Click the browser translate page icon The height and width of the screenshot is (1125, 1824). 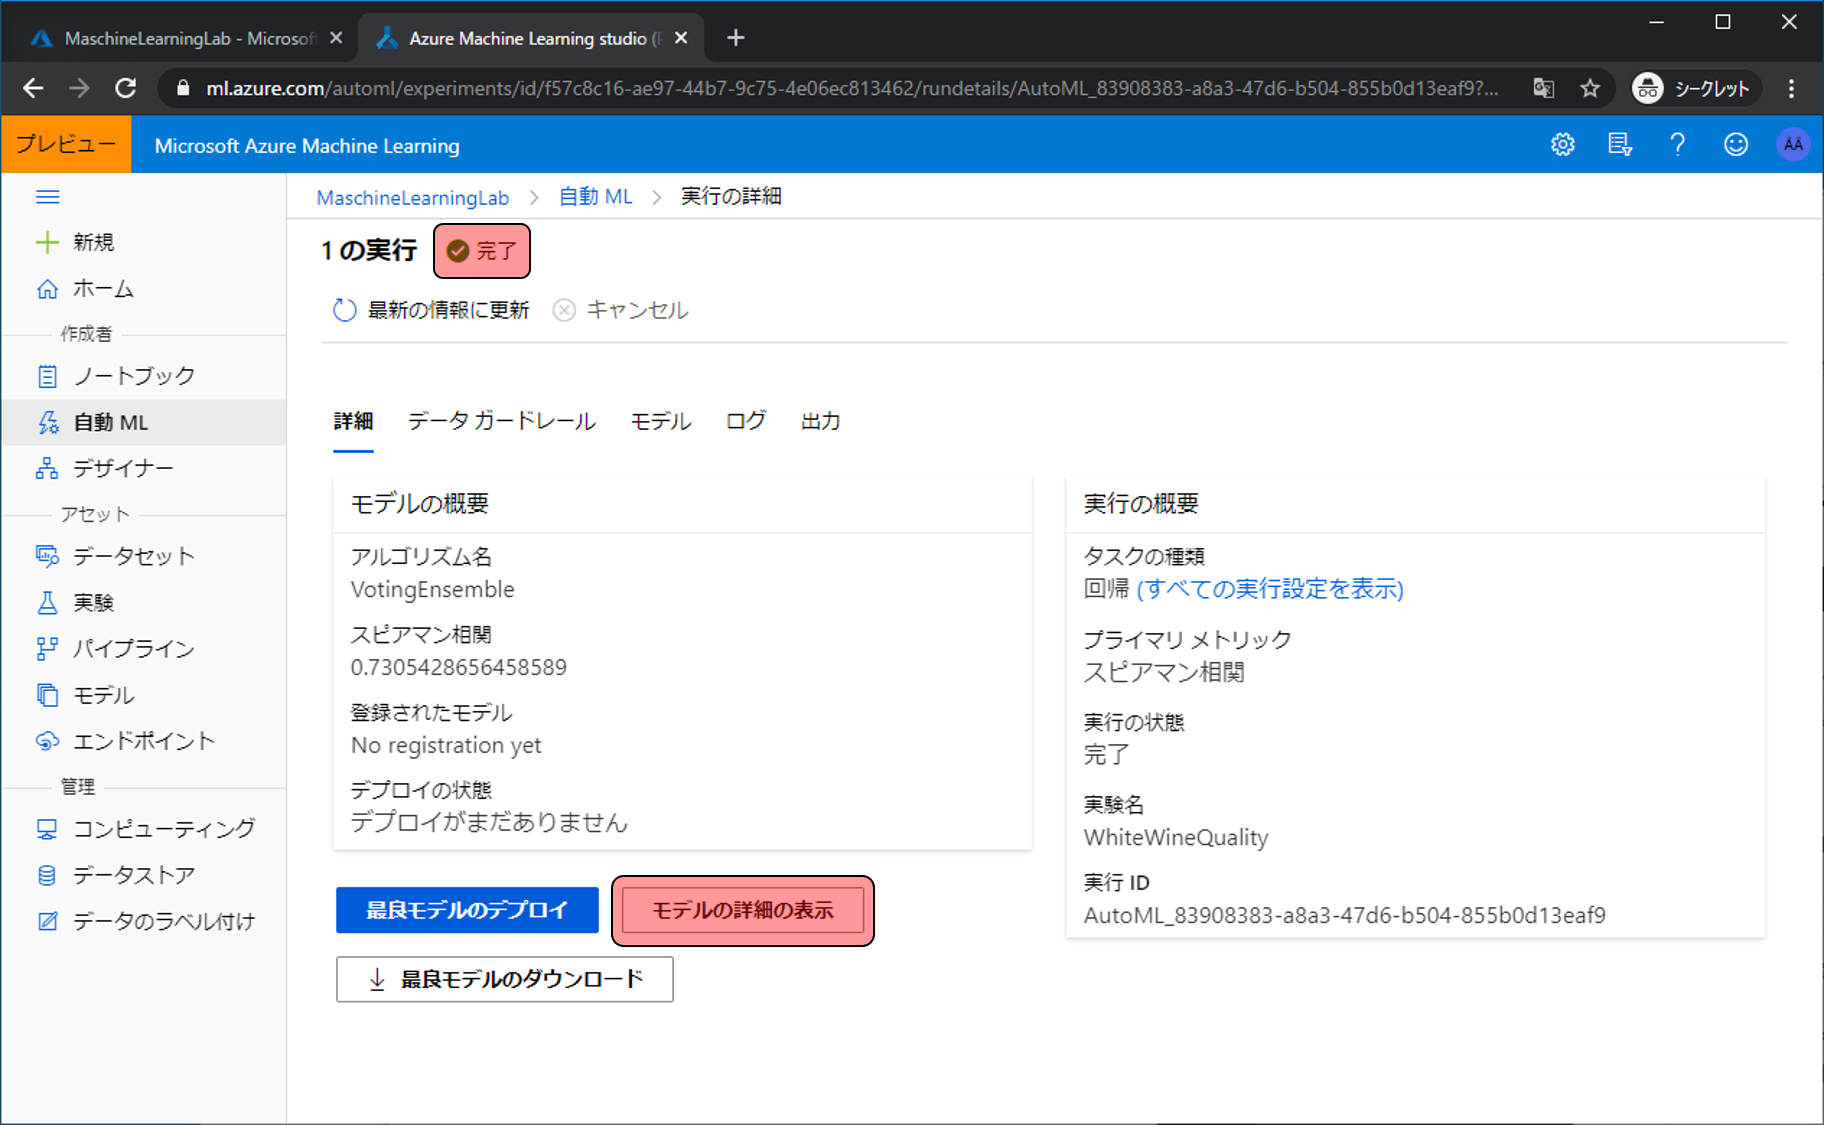tap(1543, 89)
